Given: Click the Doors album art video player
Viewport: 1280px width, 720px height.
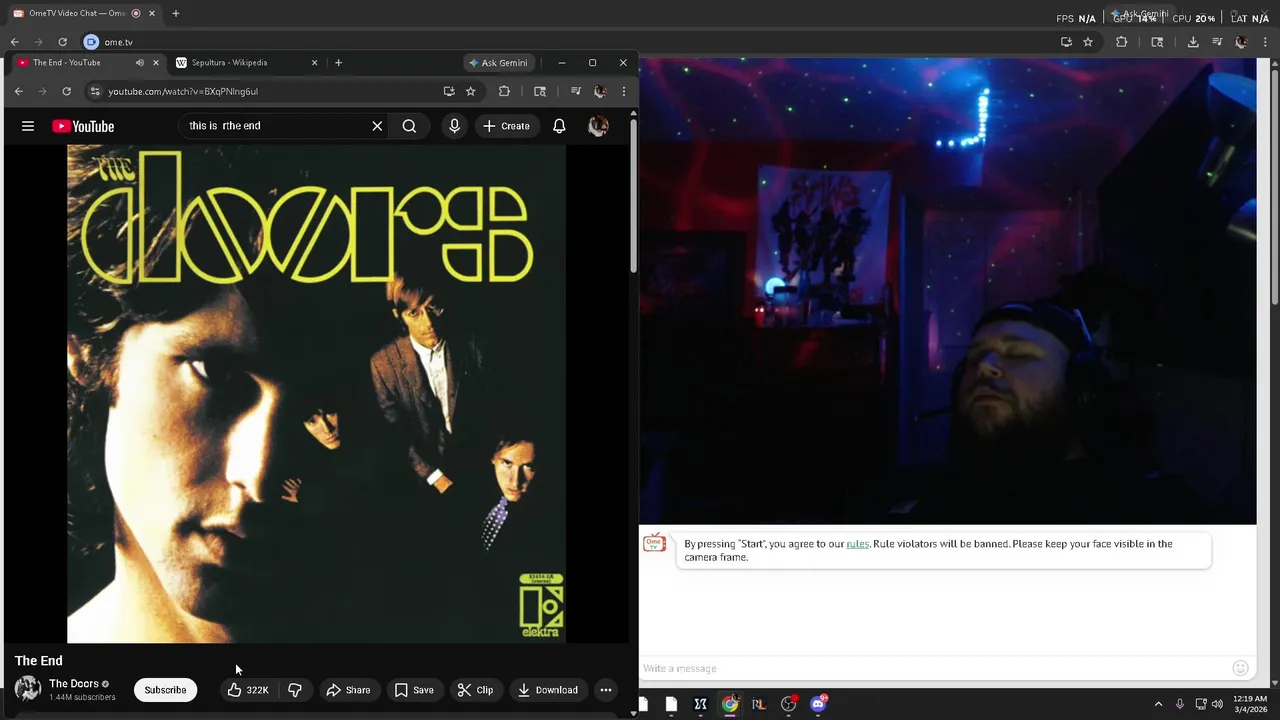Looking at the screenshot, I should (316, 394).
